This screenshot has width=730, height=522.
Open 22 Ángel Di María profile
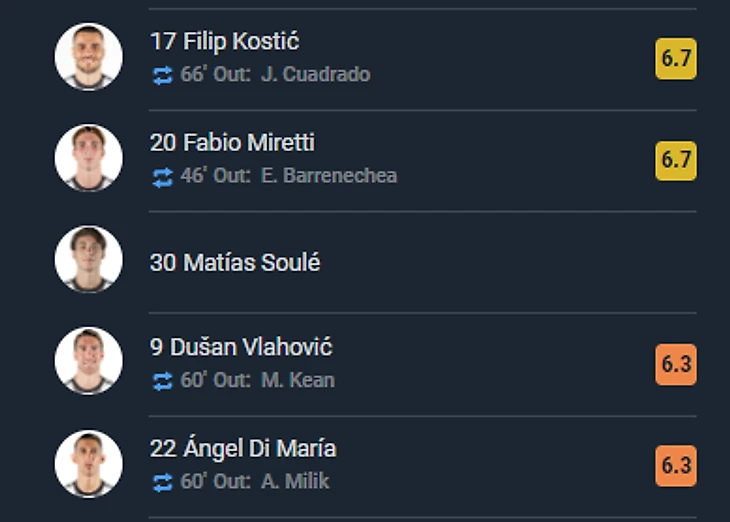[x=243, y=448]
